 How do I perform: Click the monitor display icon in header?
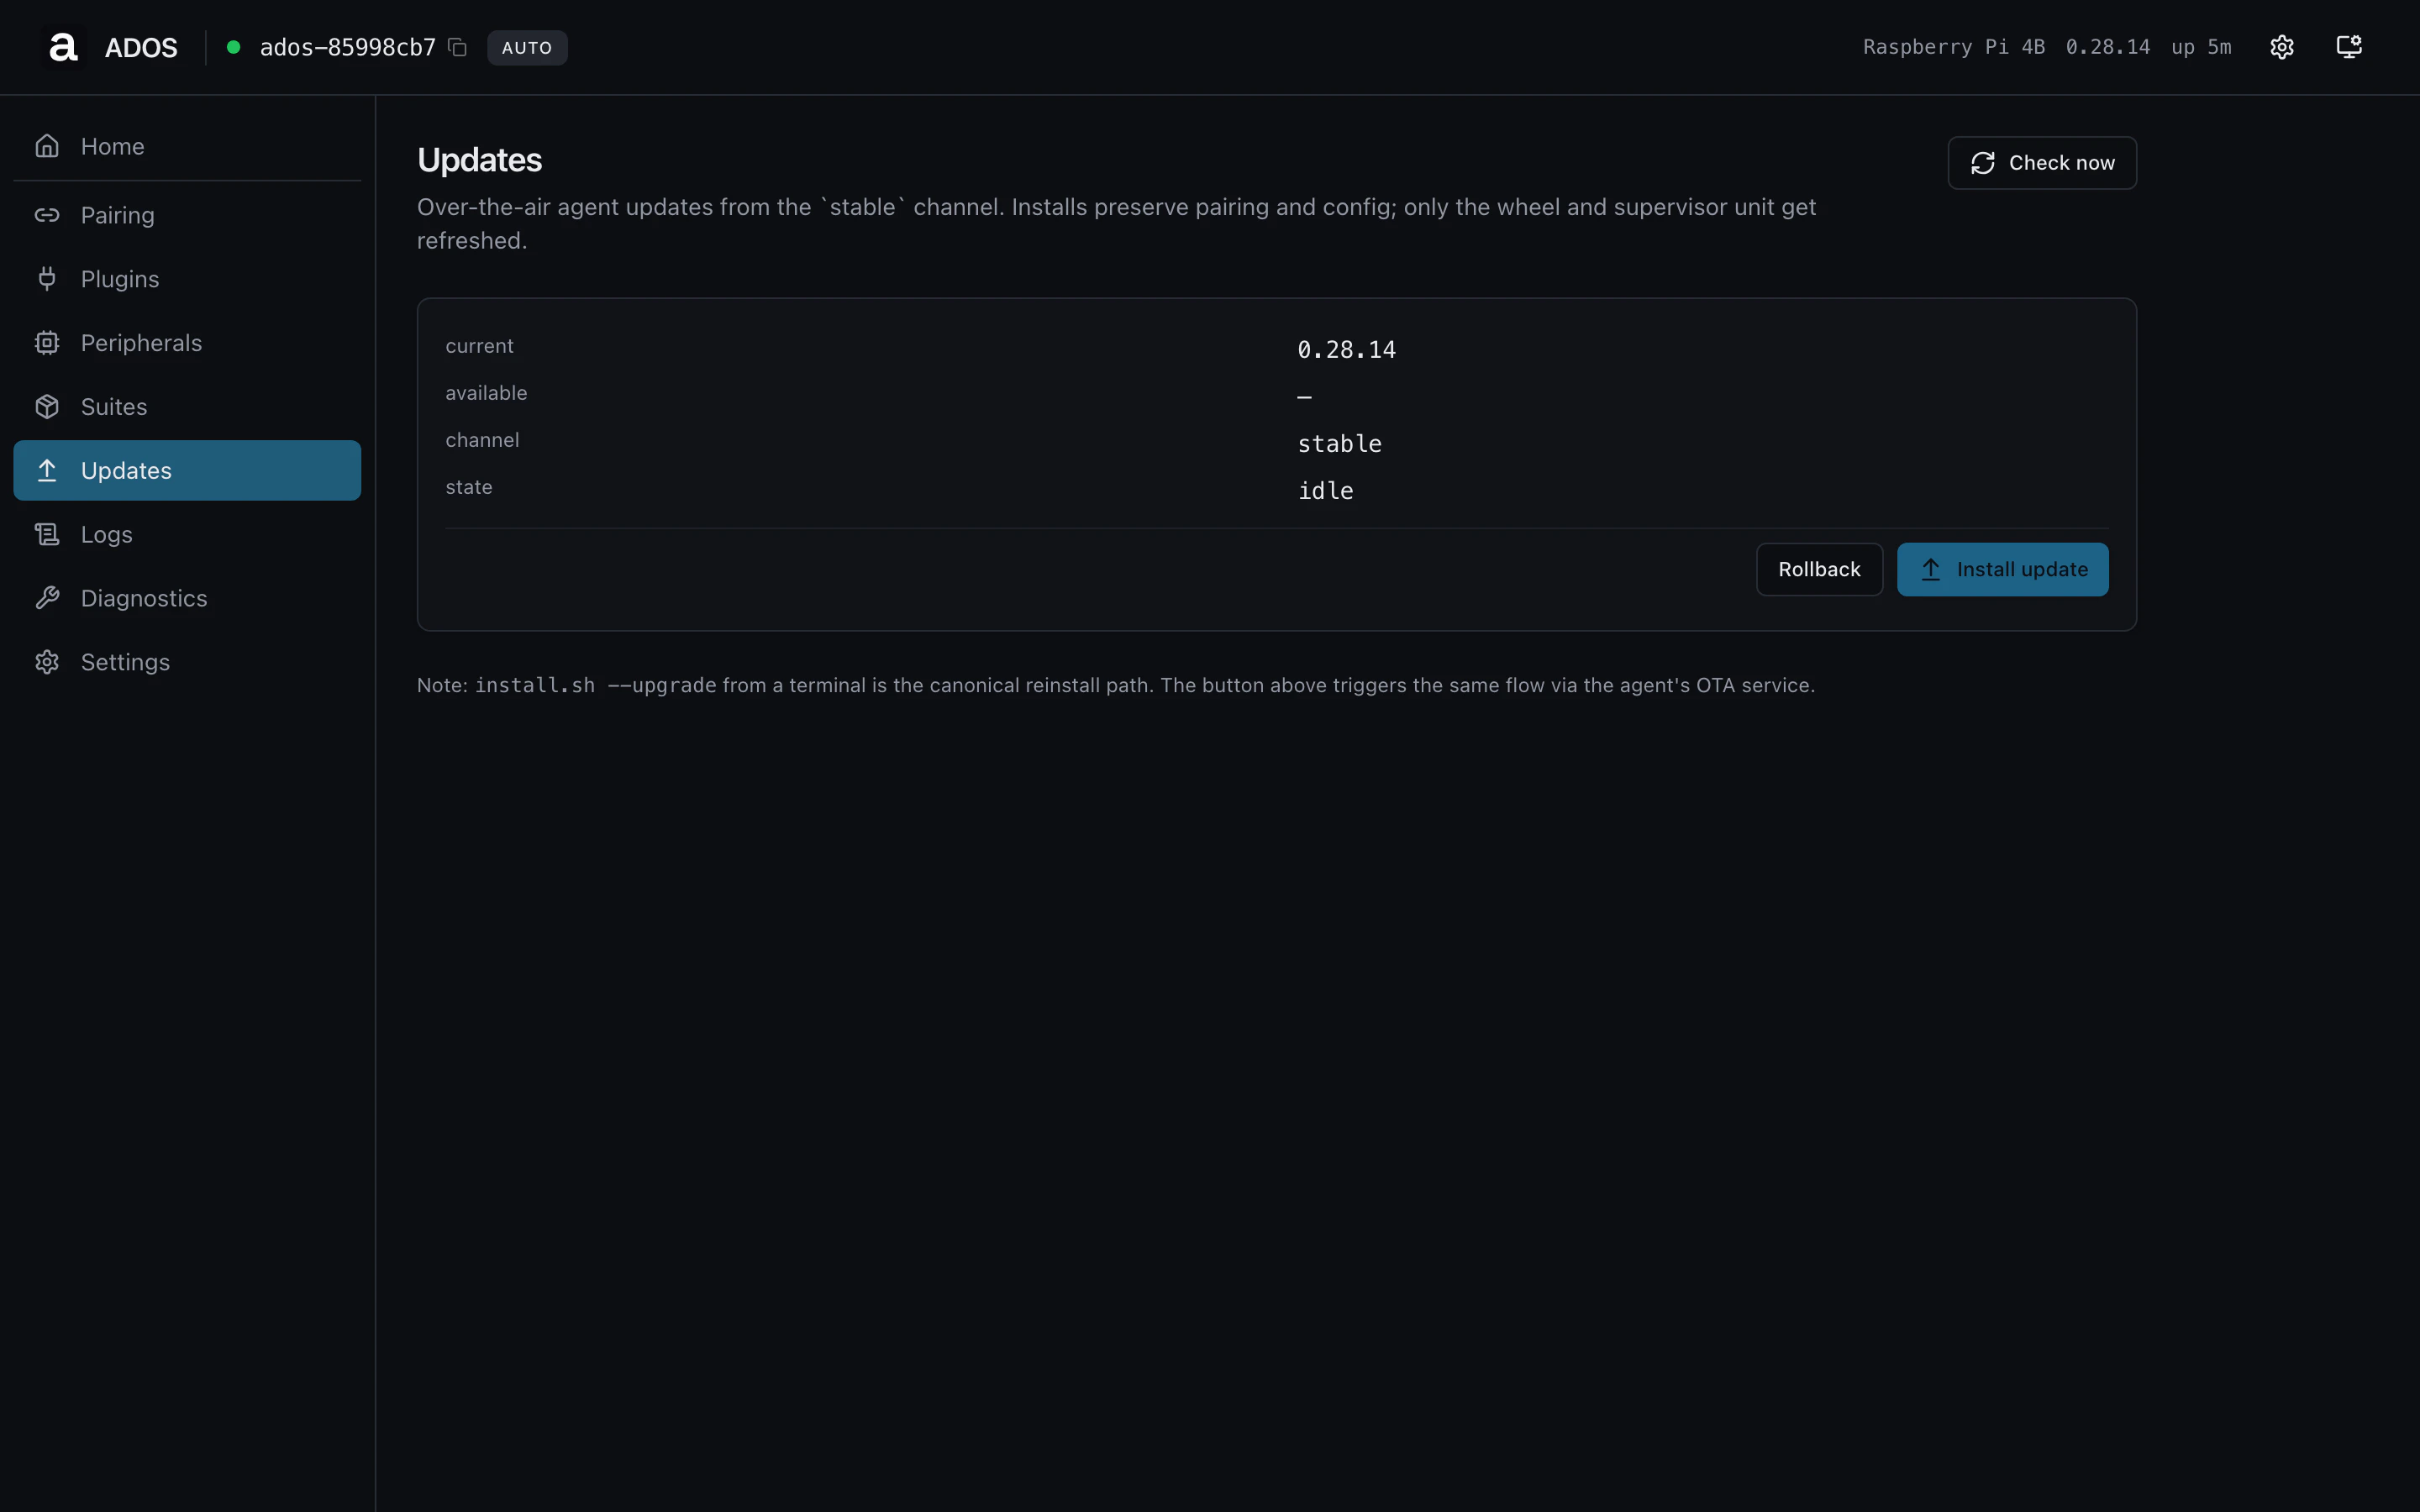(2349, 47)
